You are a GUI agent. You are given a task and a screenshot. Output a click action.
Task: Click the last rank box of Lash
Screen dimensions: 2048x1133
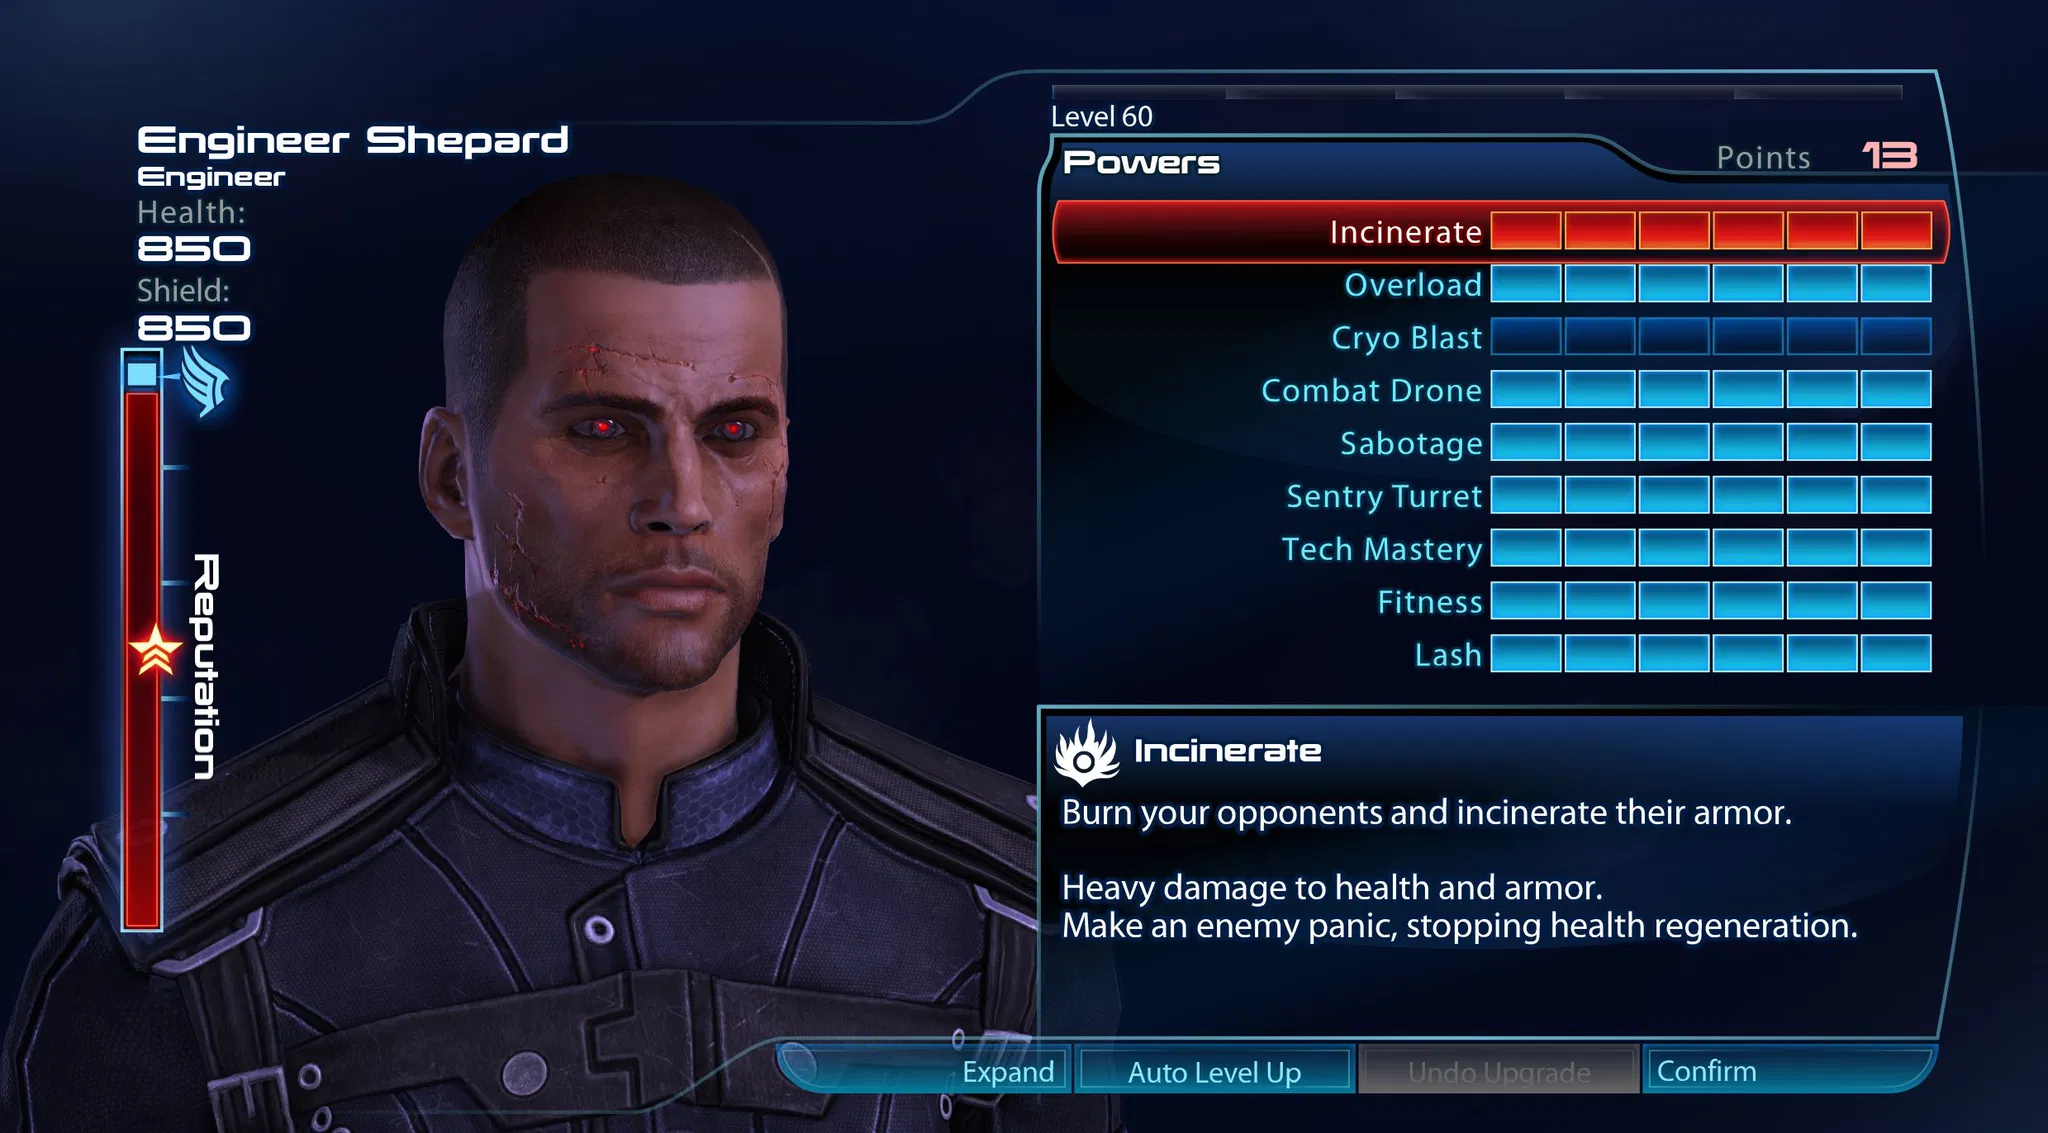point(1896,655)
